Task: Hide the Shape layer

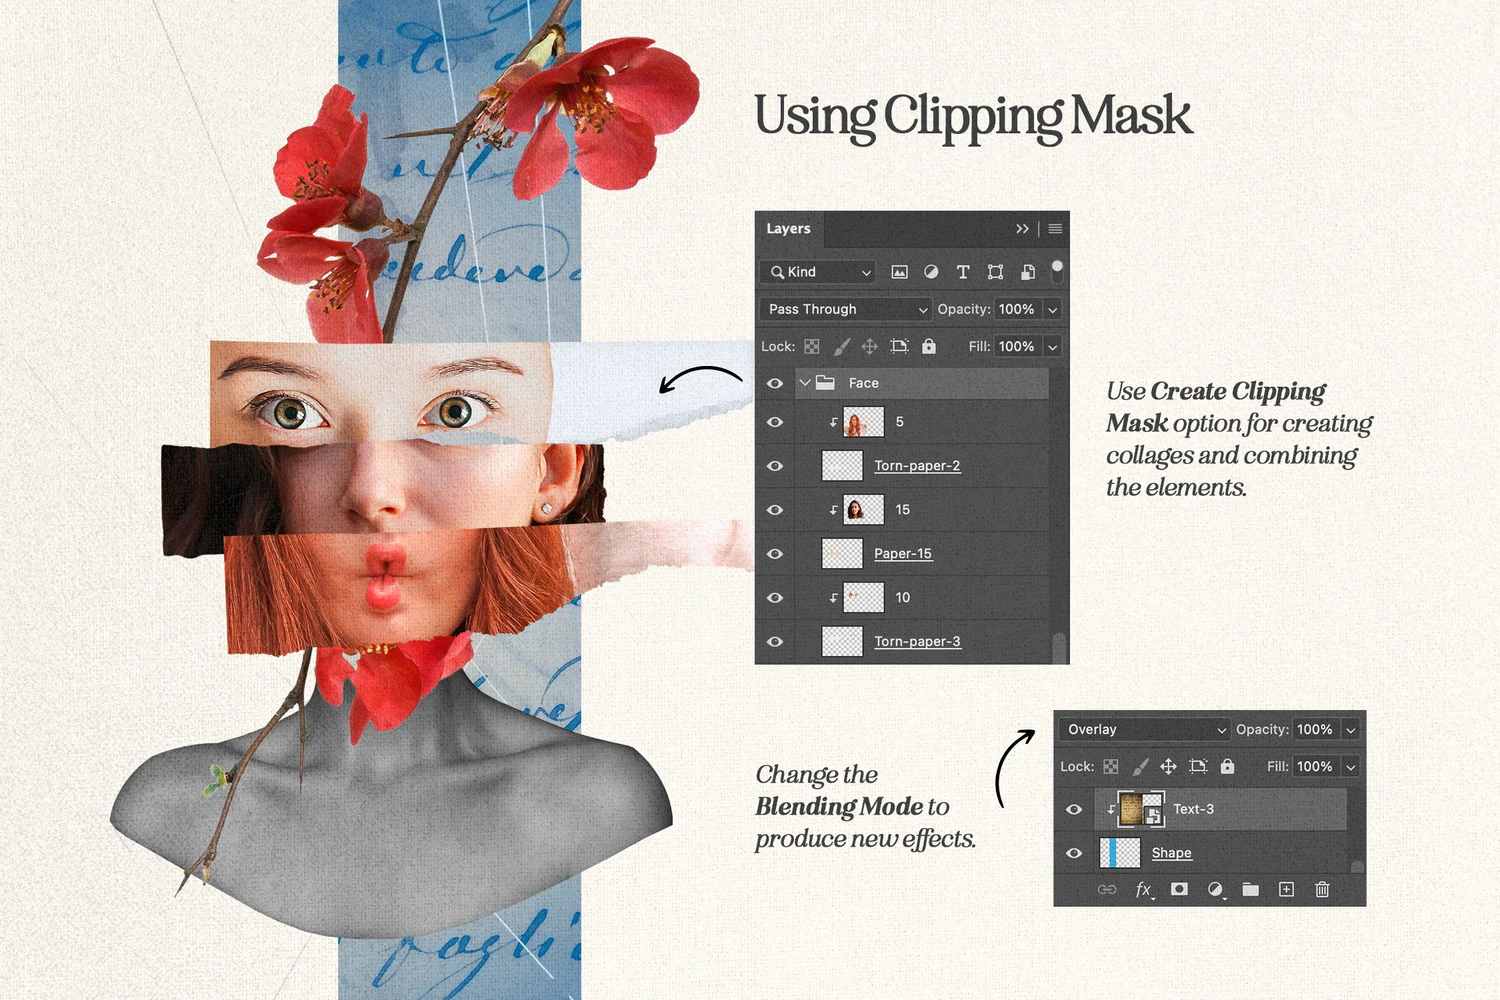Action: coord(1074,853)
